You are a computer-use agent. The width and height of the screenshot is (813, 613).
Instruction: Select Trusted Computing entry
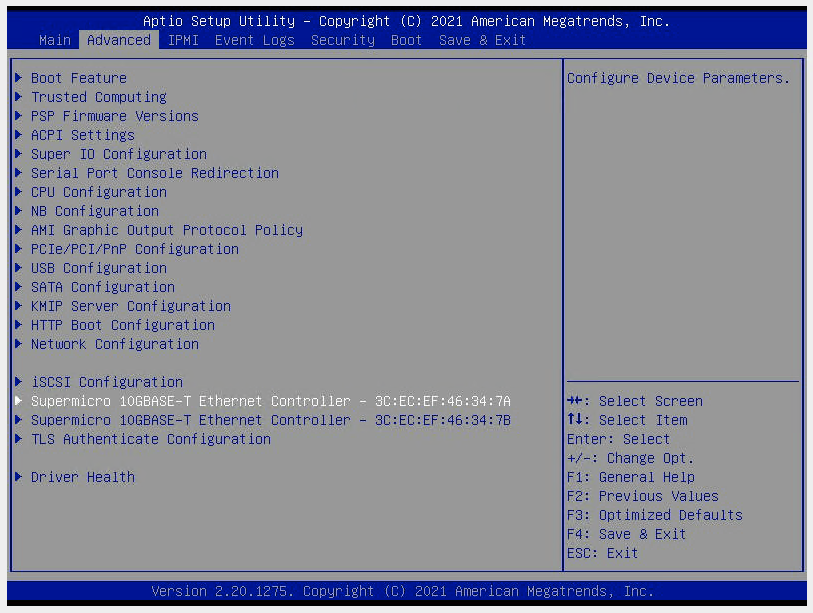pos(97,97)
